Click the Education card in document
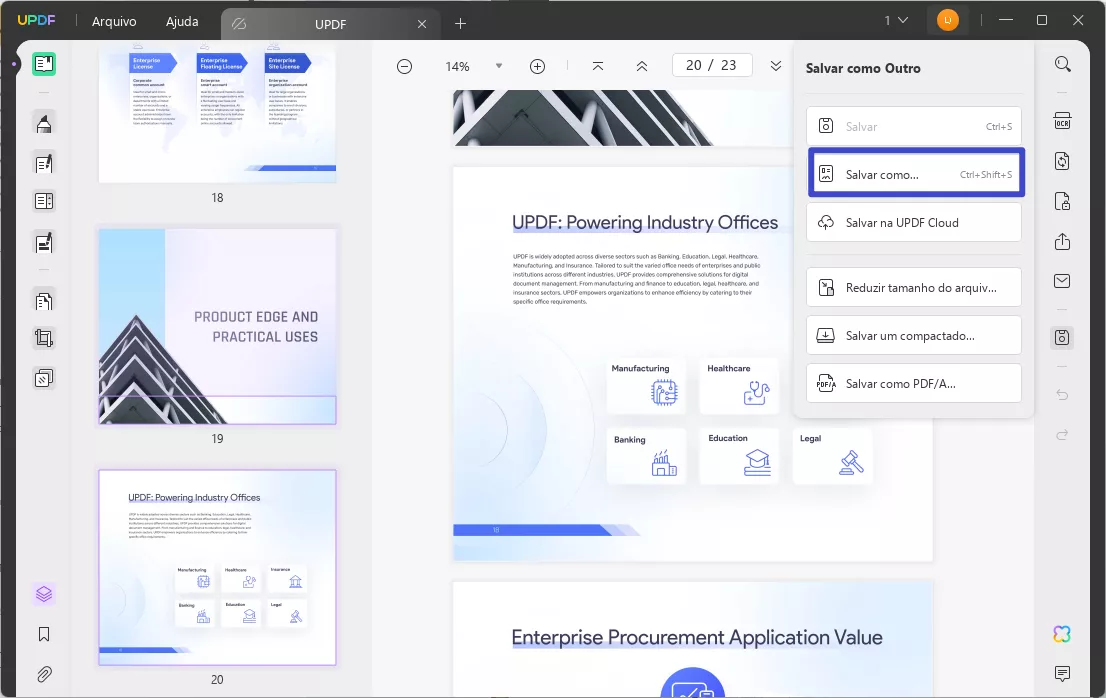Screen dimensions: 1106x698 [739, 455]
